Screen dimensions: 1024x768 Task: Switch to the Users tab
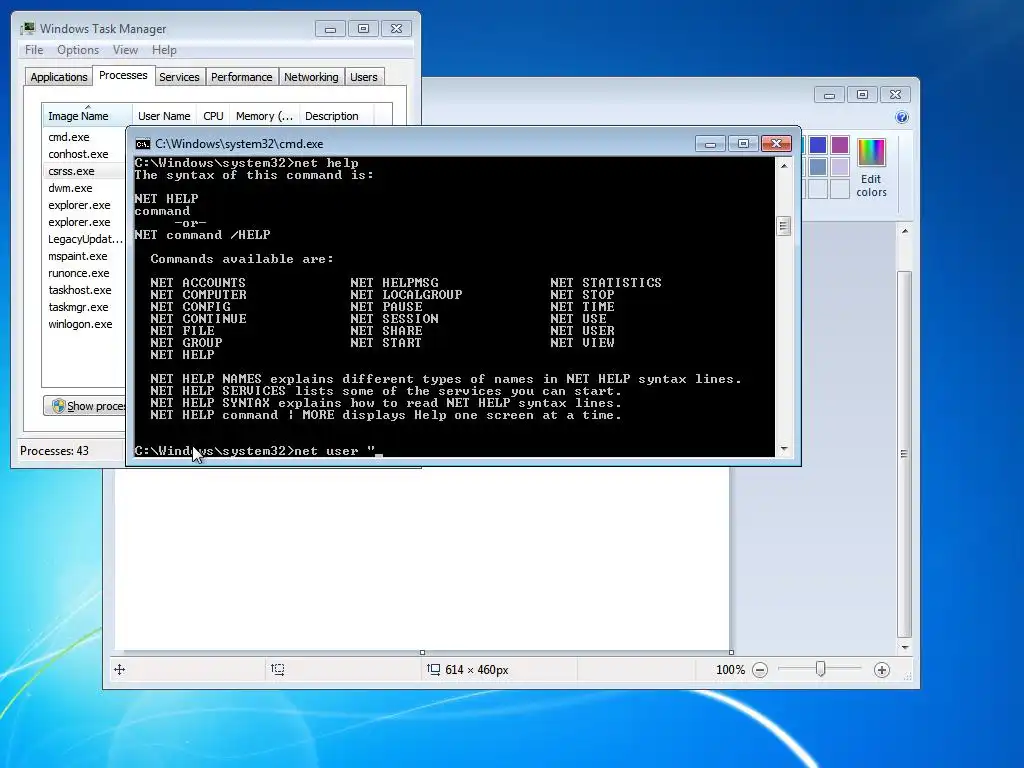[363, 77]
